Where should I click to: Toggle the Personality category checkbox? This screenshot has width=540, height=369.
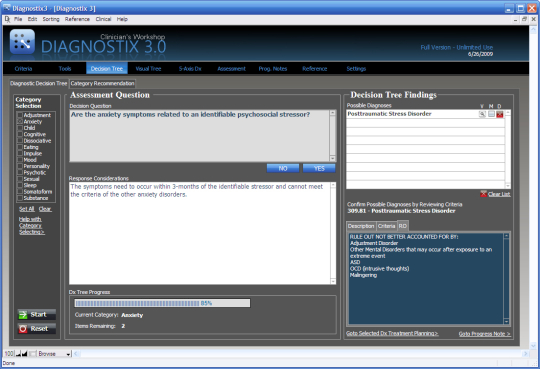(20, 166)
